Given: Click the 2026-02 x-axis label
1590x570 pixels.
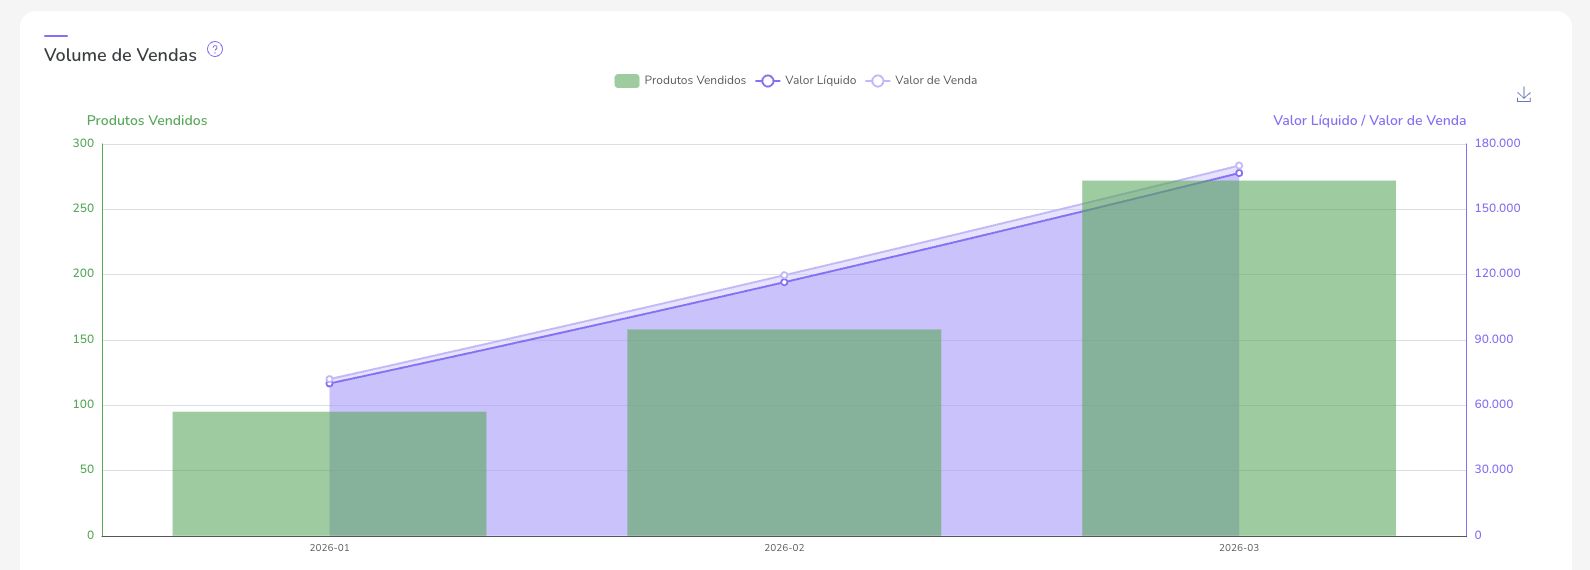Looking at the screenshot, I should (784, 548).
